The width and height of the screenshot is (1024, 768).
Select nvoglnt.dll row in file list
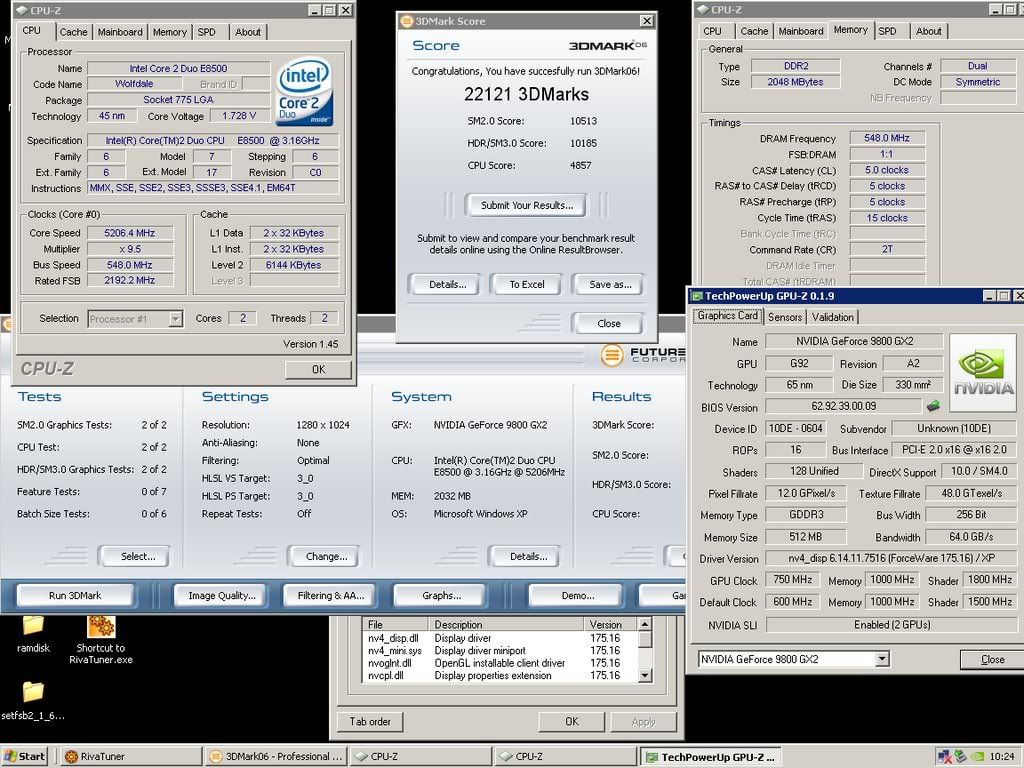click(x=499, y=663)
